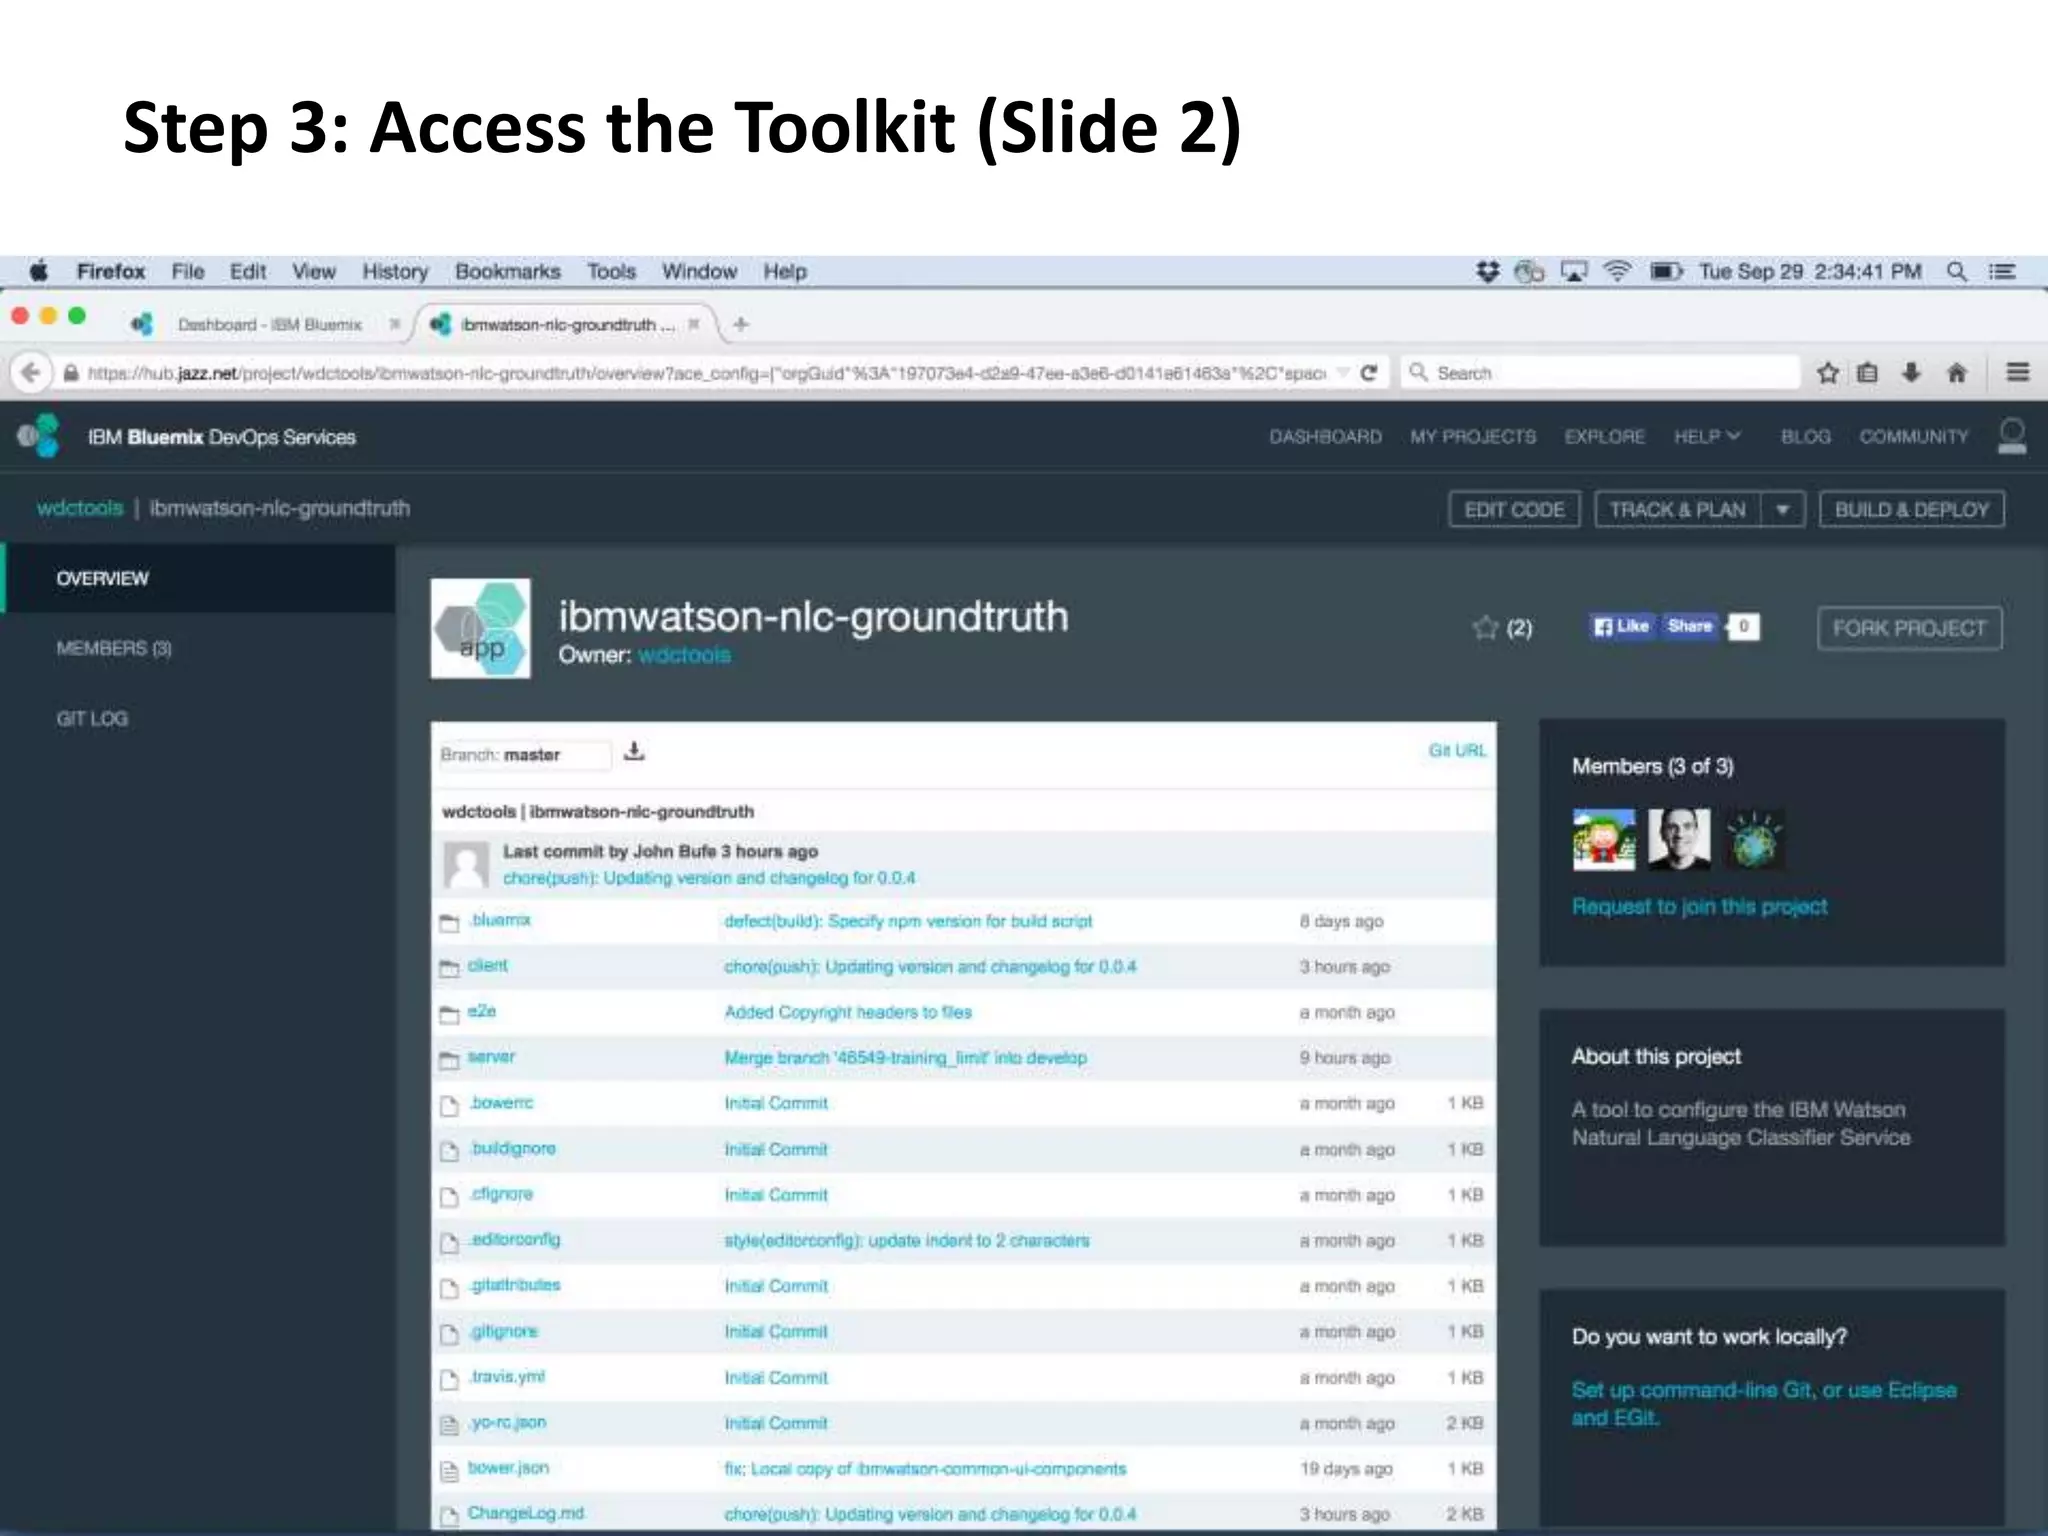
Task: Click the Firefox Search input field
Action: [x=1600, y=373]
